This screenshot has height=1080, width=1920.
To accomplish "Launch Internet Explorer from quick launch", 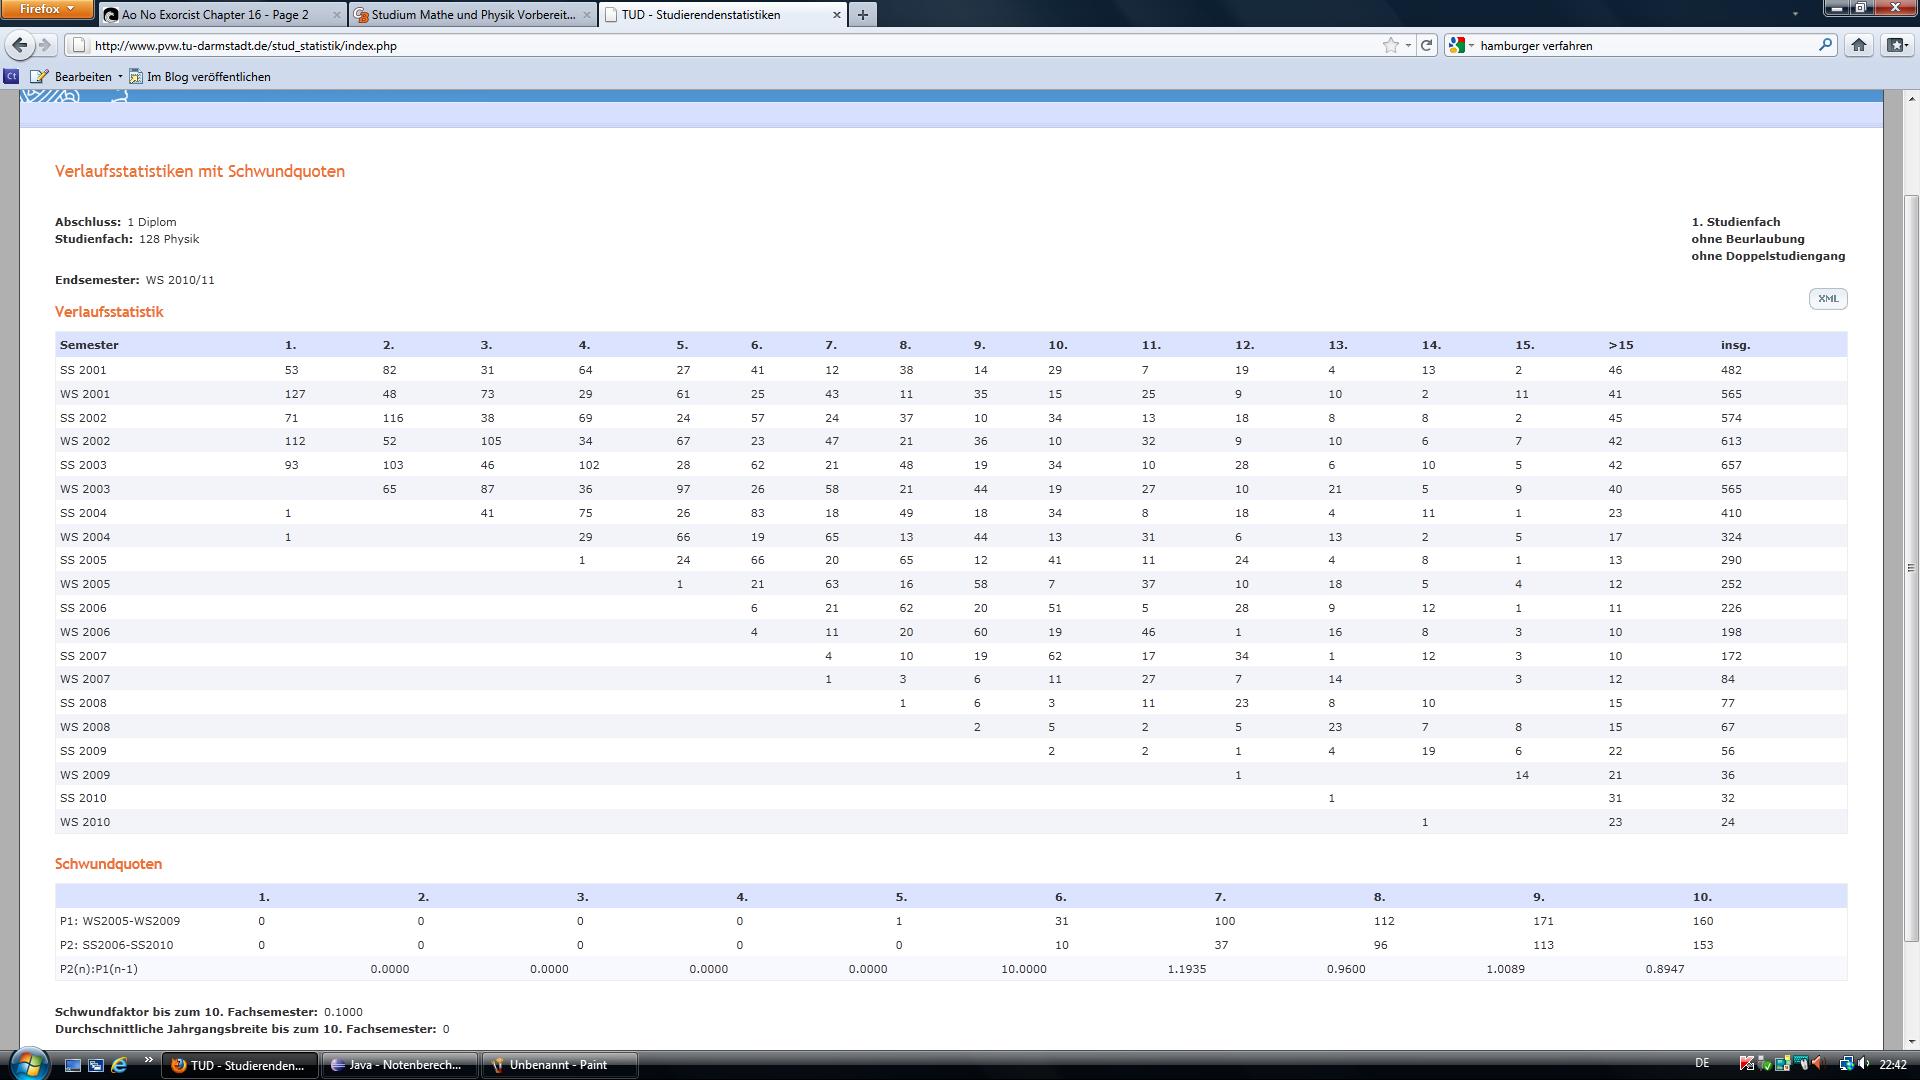I will 119,1065.
